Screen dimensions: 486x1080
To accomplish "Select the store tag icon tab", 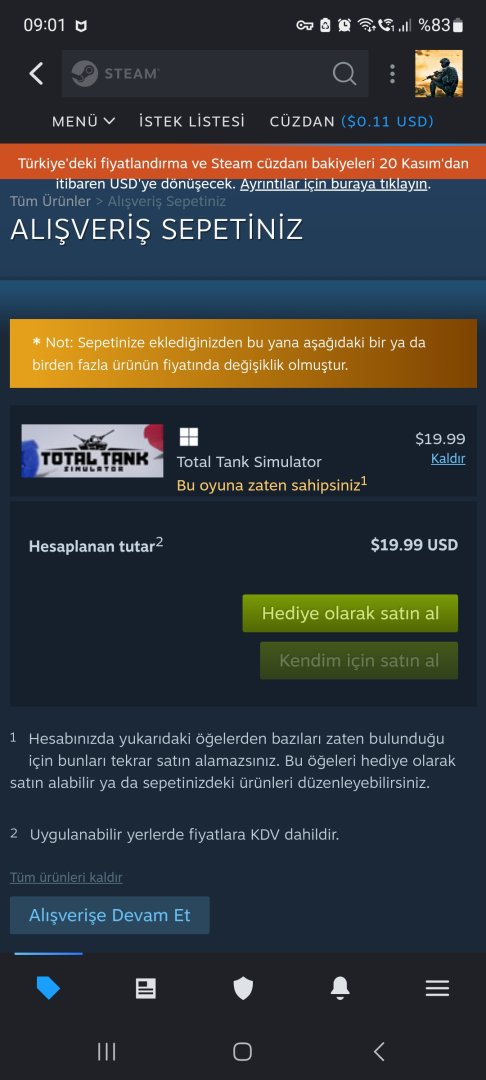I will coord(48,988).
